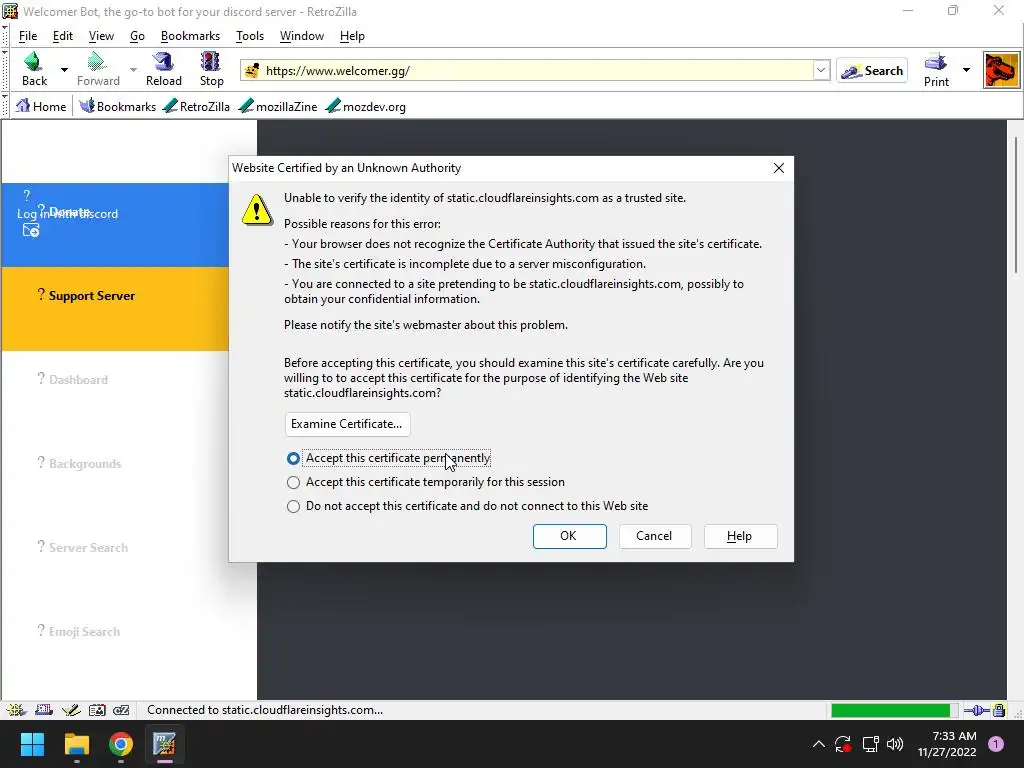Select Accept this certificate permanently

[x=389, y=458]
